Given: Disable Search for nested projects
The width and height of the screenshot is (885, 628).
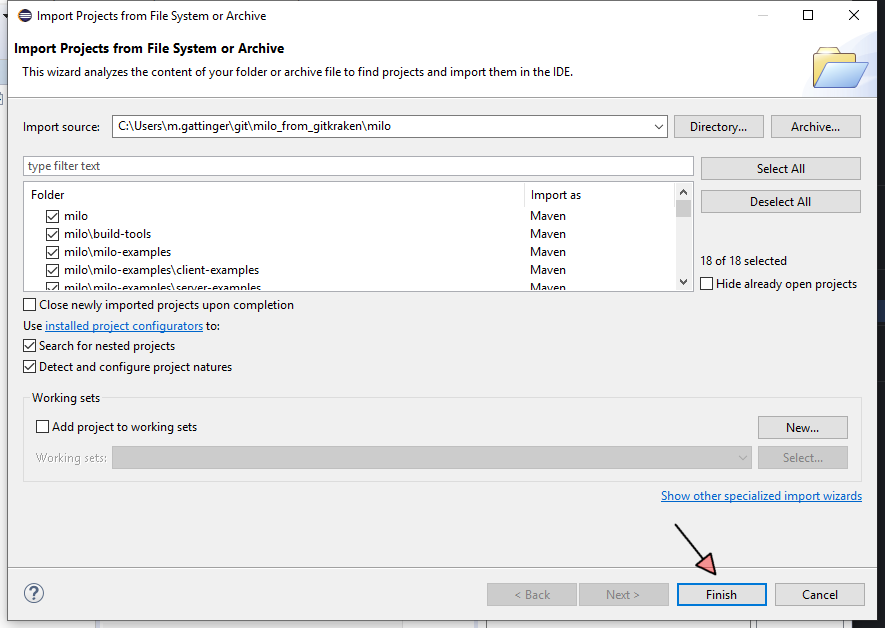Looking at the screenshot, I should click(x=30, y=346).
